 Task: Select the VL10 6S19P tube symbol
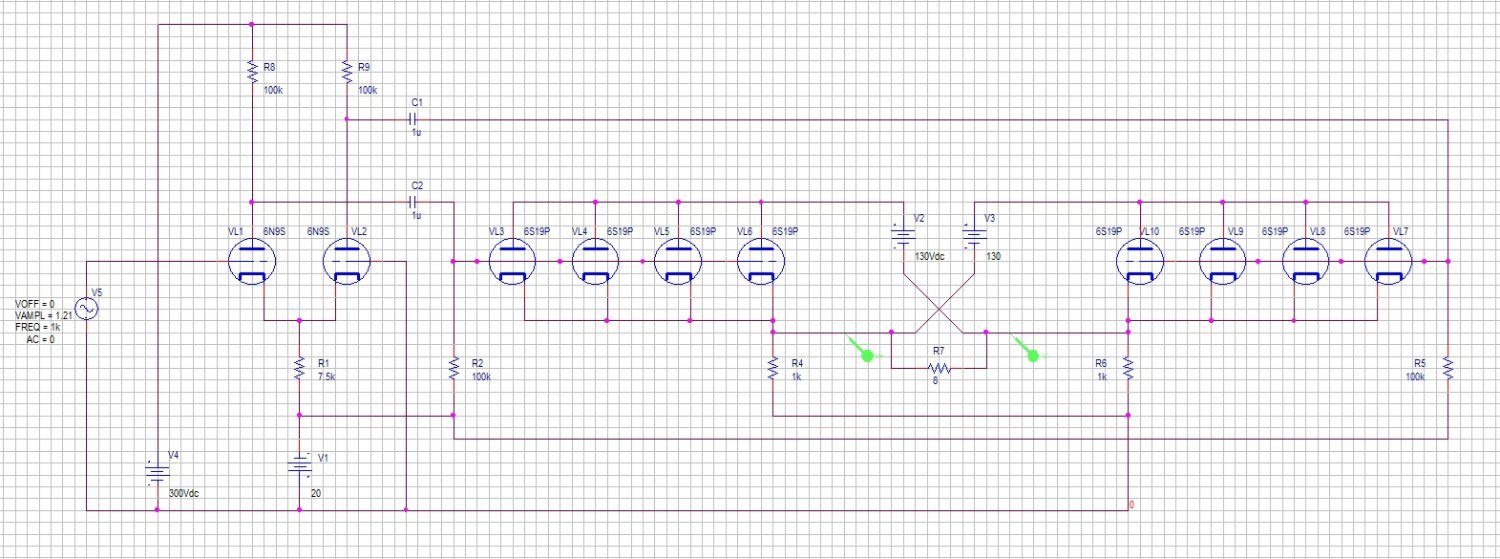tap(1140, 262)
